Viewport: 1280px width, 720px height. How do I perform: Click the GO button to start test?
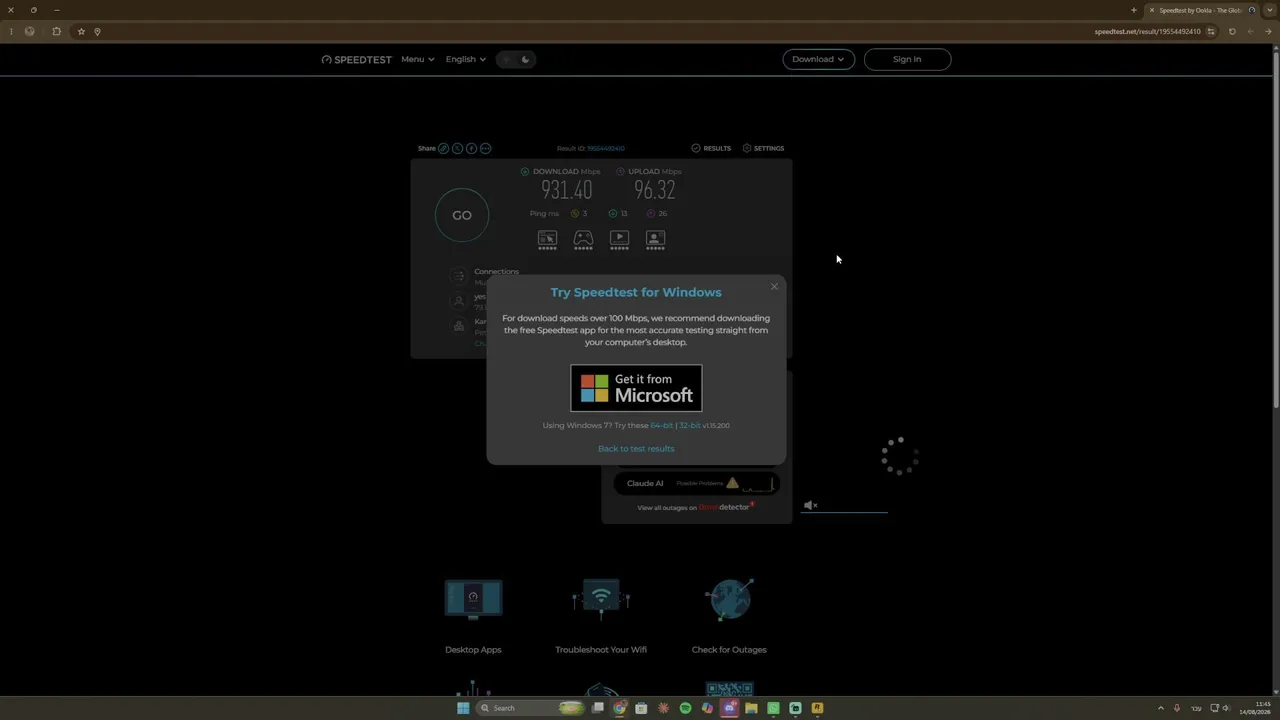point(462,215)
